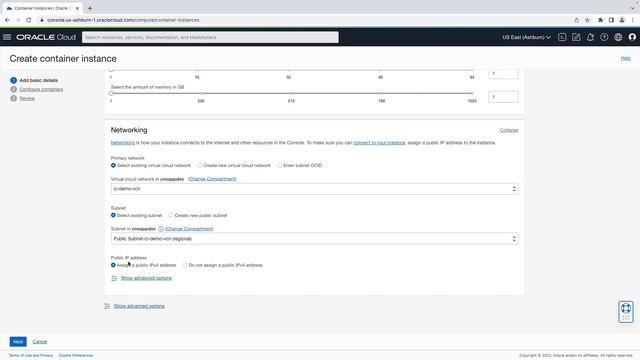Viewport: 640px width, 360px height.
Task: Open the Cloud Shell developer tools icon
Action: point(562,37)
